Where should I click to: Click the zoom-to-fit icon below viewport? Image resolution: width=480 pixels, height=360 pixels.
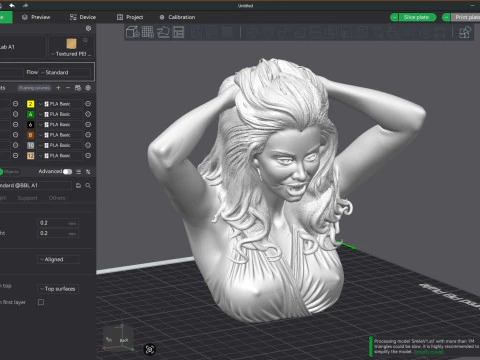(x=150, y=349)
